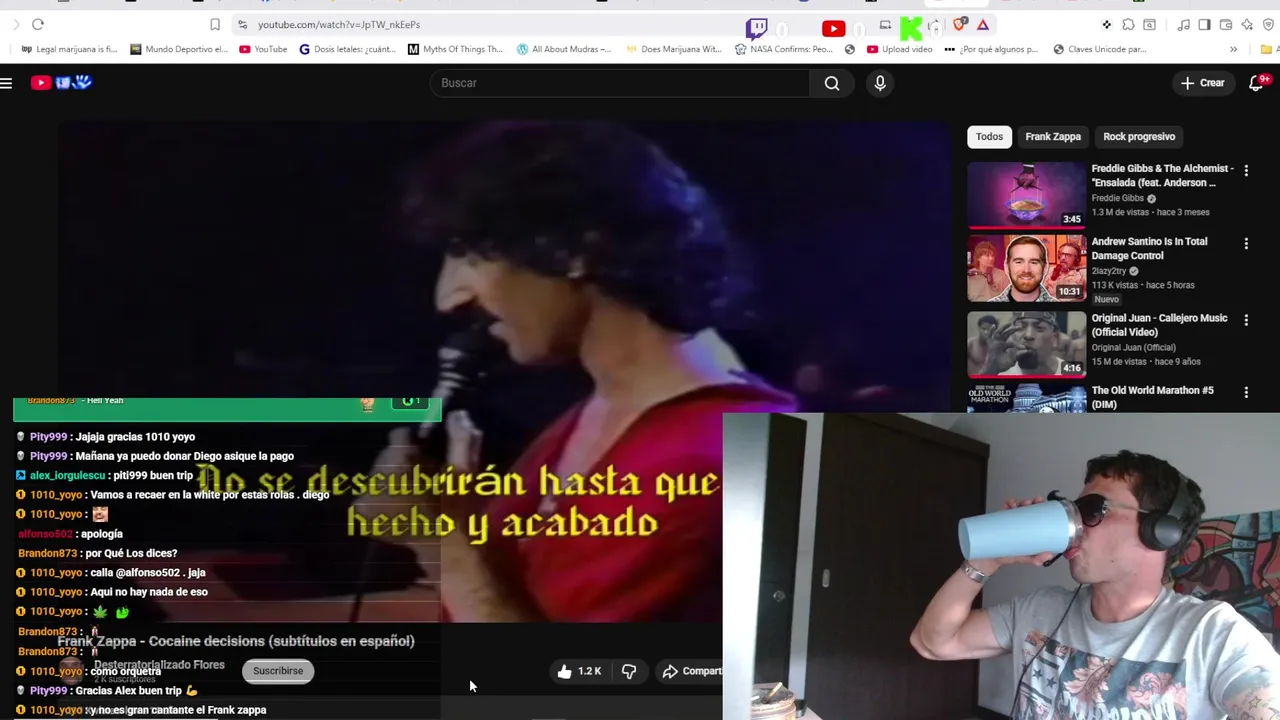Viewport: 1280px width, 720px height.
Task: Open 'Myths Of Things Th...' bookmark
Action: point(455,49)
